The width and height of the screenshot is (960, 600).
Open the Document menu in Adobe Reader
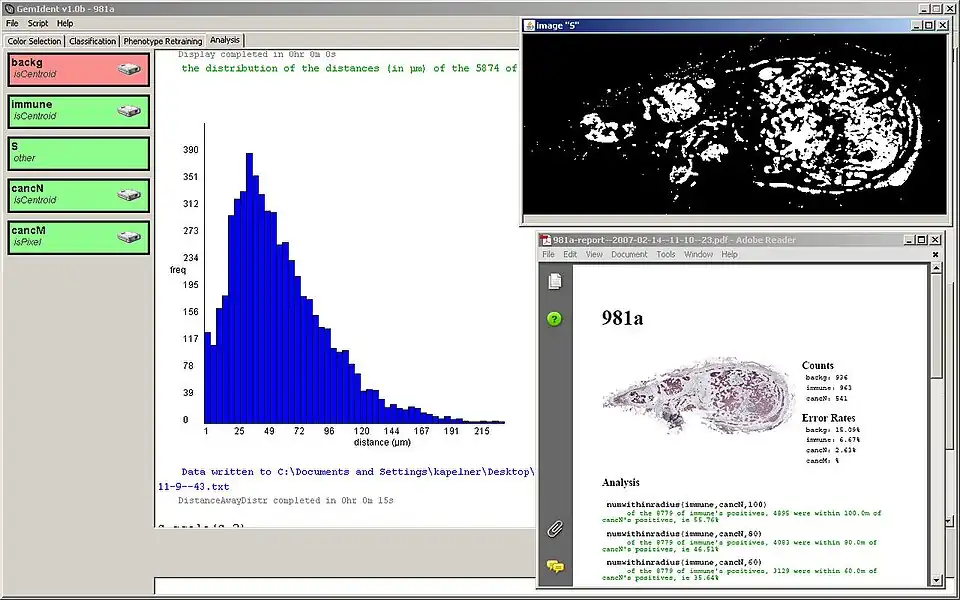[632, 254]
